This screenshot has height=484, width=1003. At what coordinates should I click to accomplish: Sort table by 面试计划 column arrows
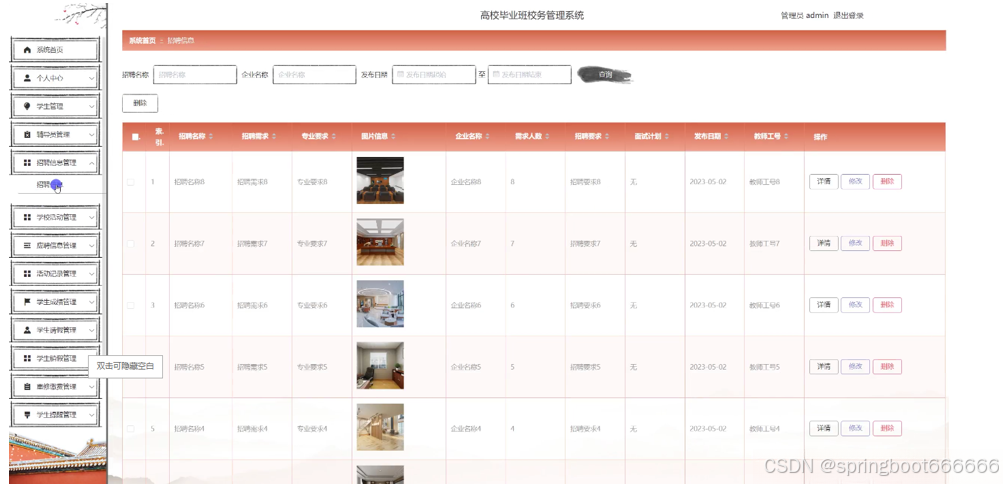coord(667,137)
